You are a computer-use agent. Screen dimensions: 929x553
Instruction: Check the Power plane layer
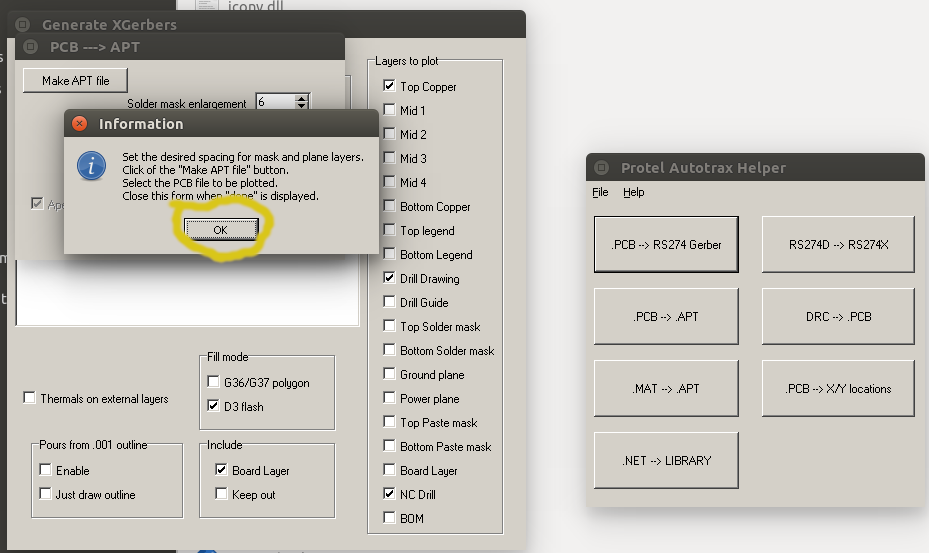point(389,398)
